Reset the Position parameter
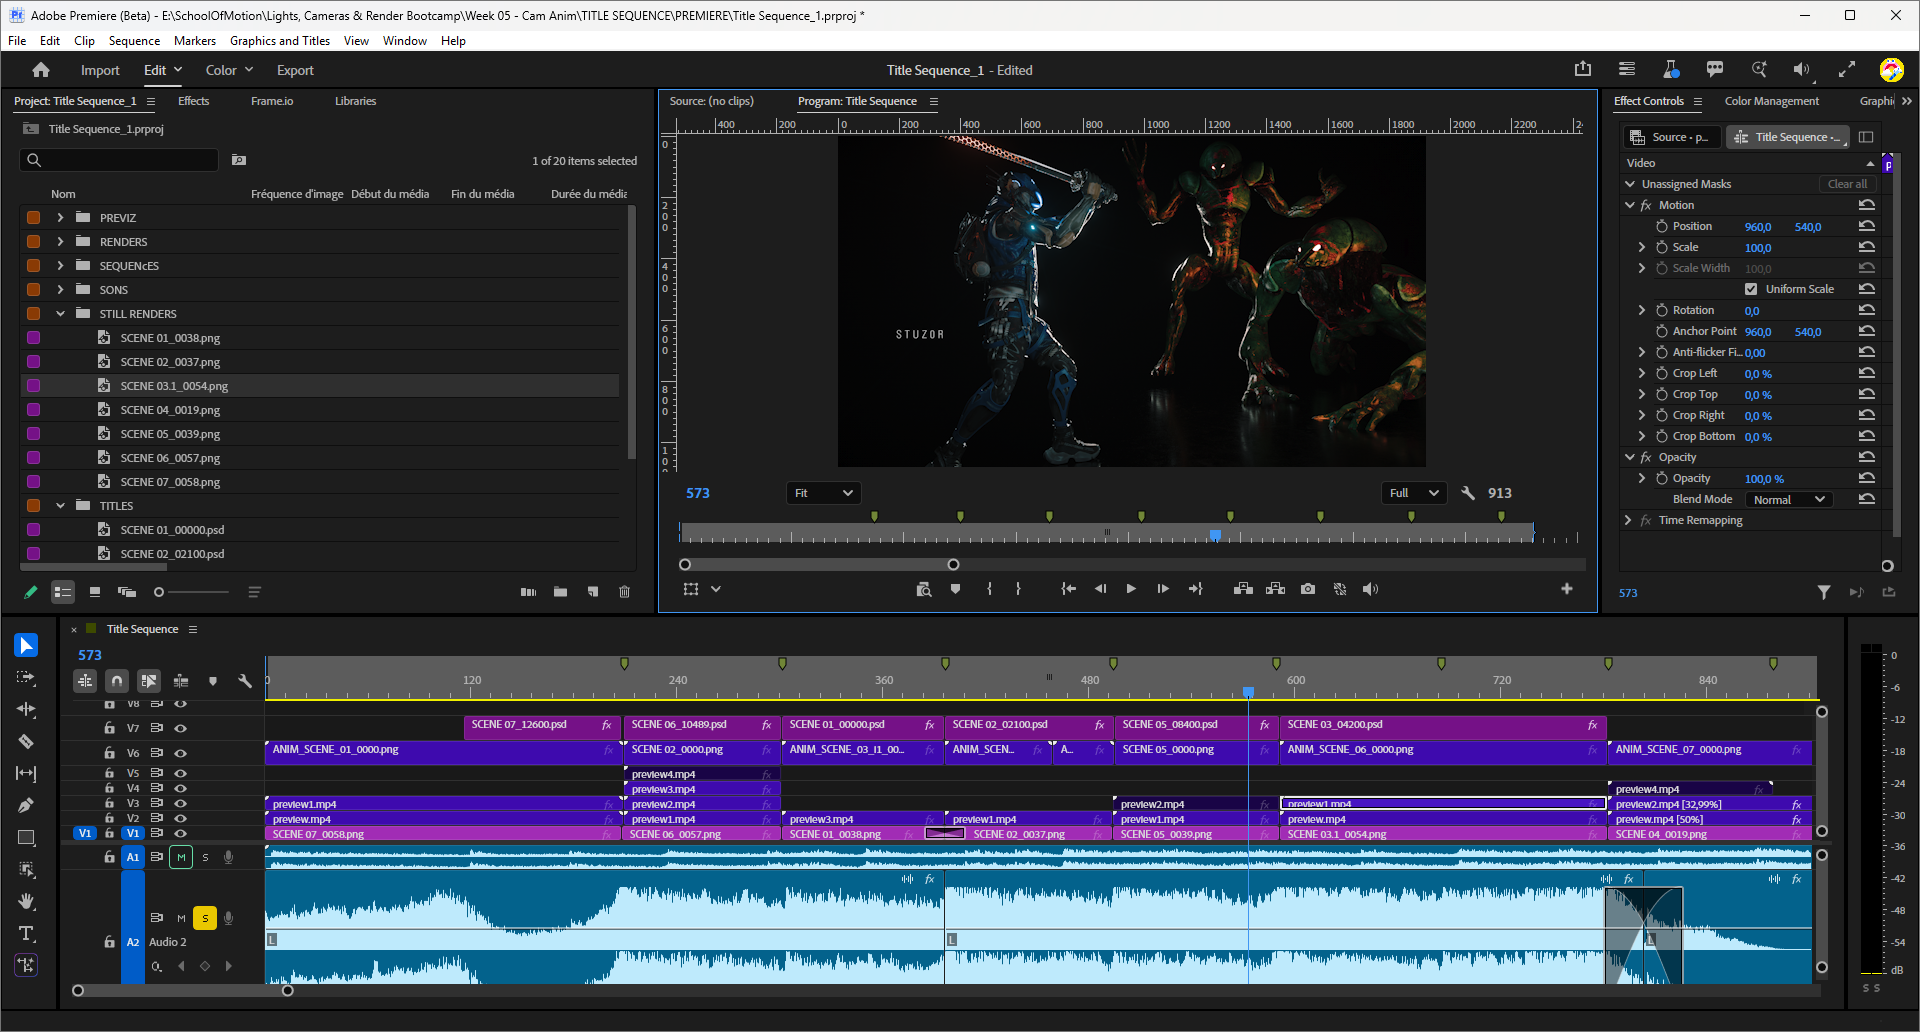 pos(1867,226)
